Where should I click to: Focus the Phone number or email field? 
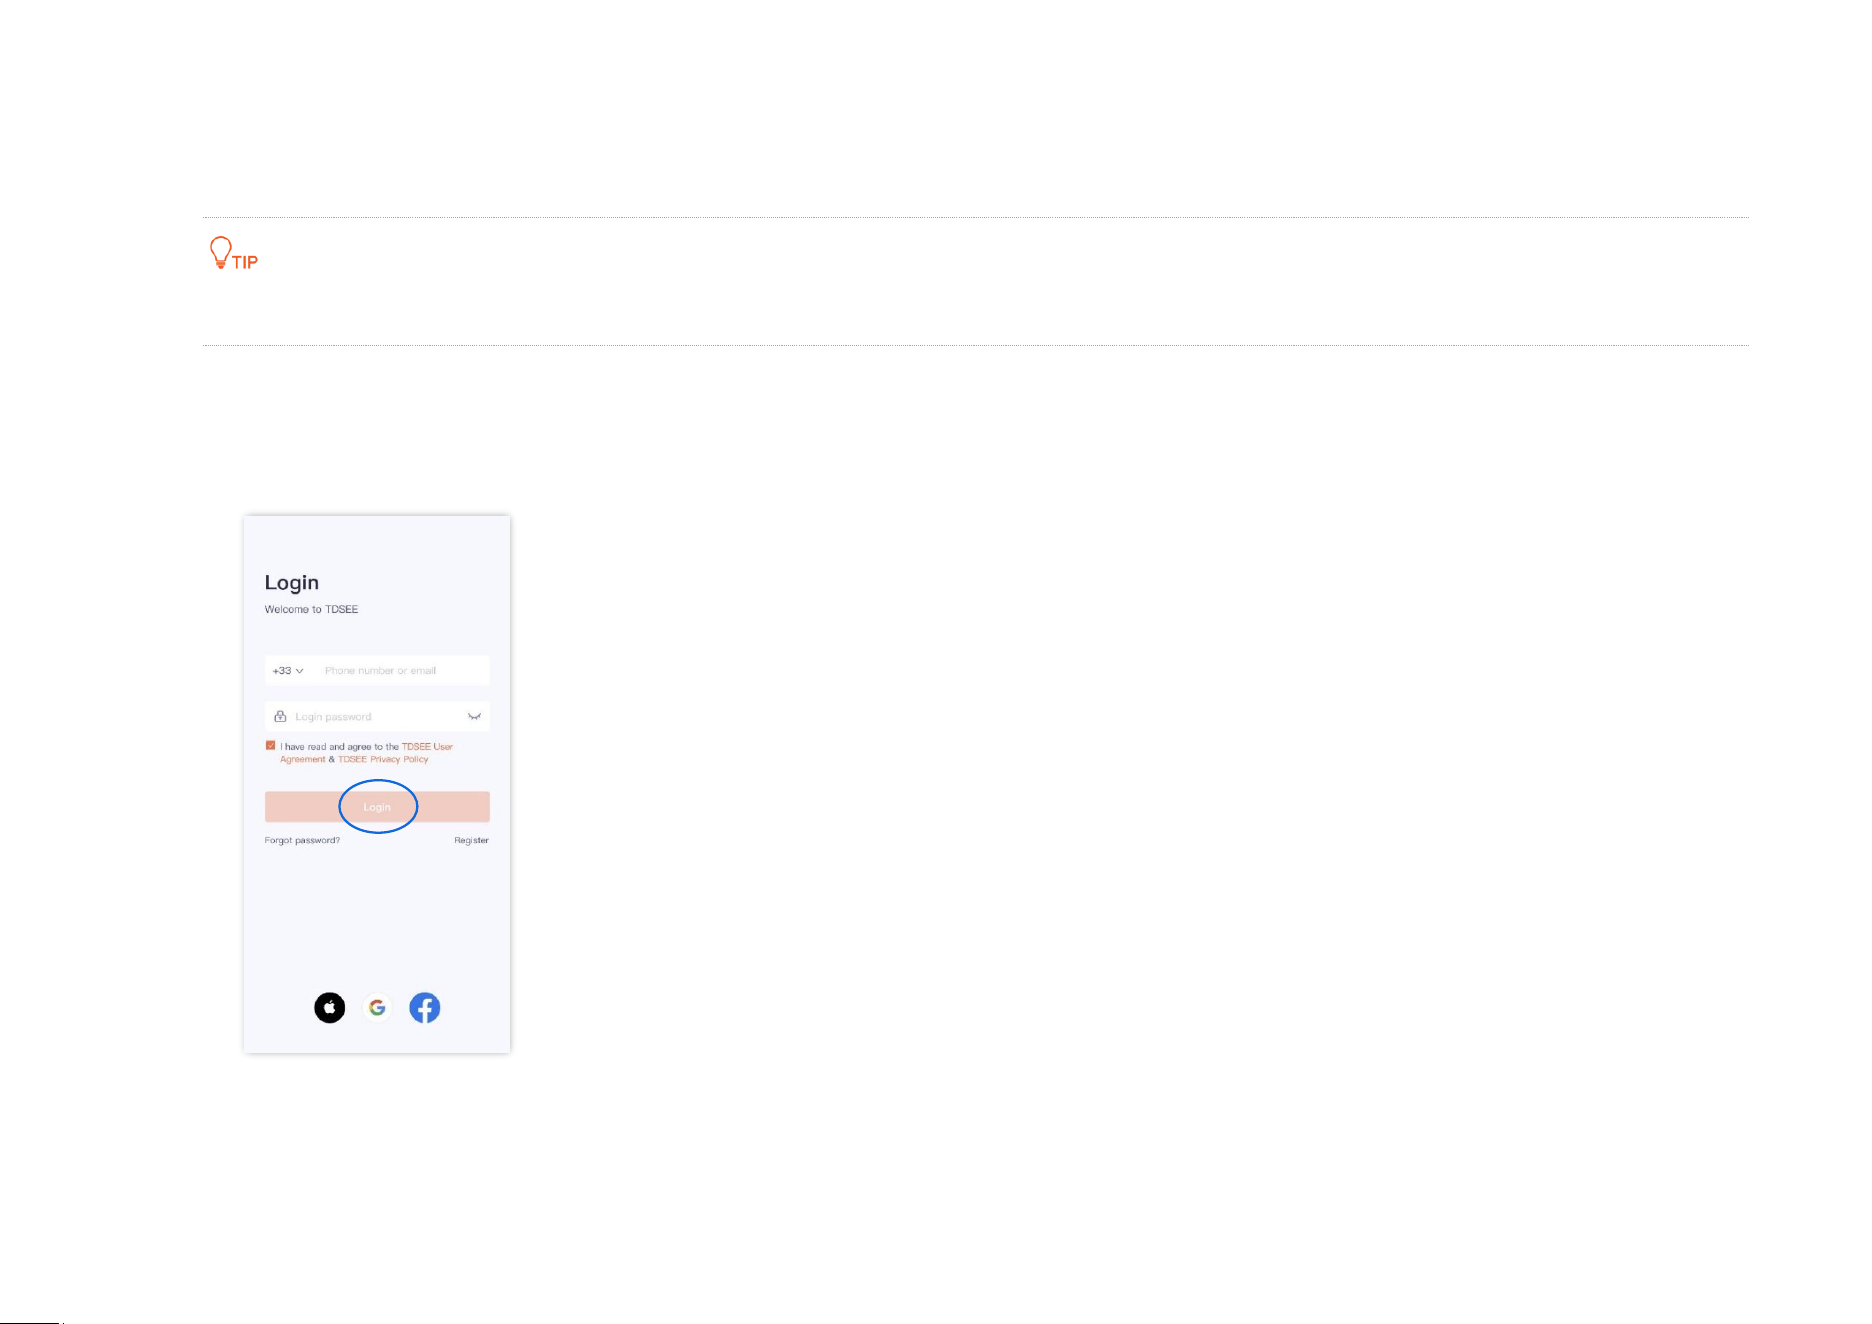point(402,670)
